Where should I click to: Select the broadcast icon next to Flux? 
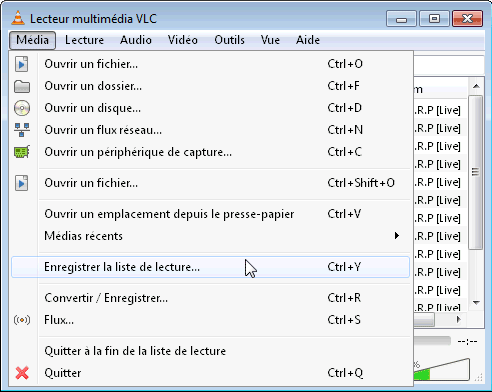pos(22,320)
